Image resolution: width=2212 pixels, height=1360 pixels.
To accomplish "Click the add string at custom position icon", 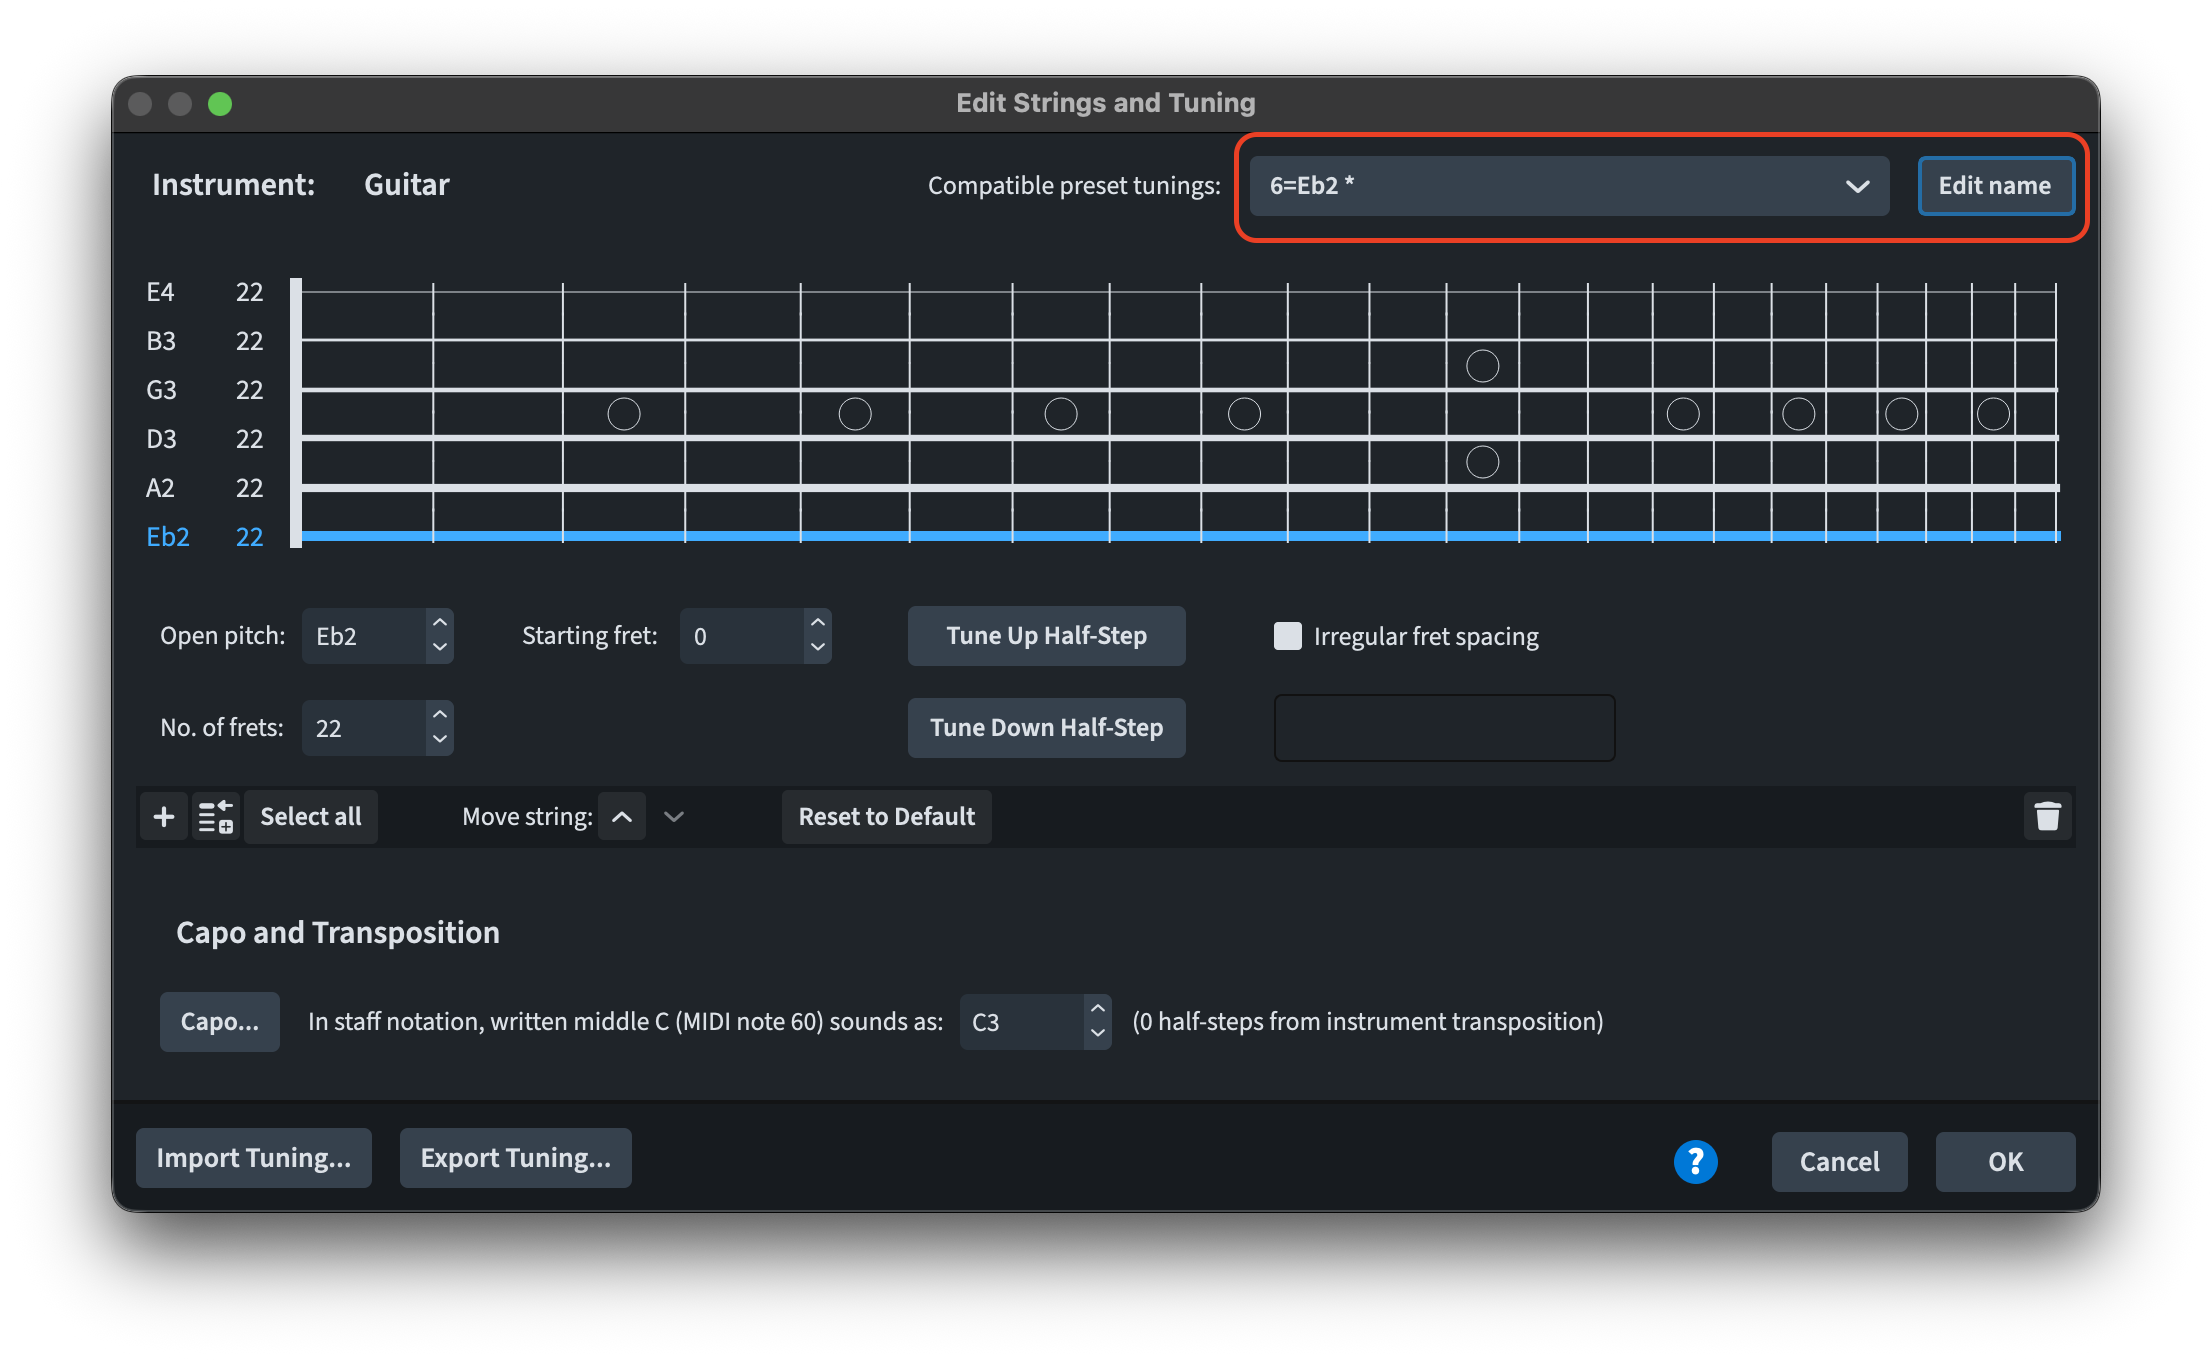I will click(x=215, y=817).
